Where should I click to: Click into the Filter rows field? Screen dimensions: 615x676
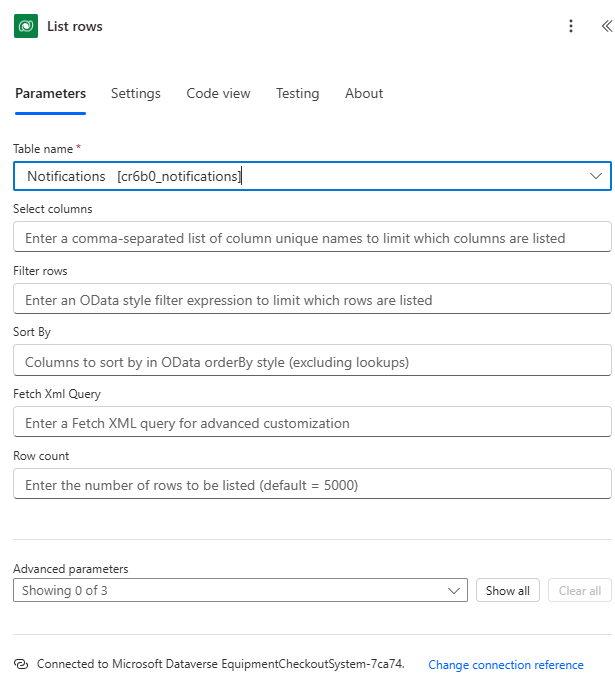[311, 300]
